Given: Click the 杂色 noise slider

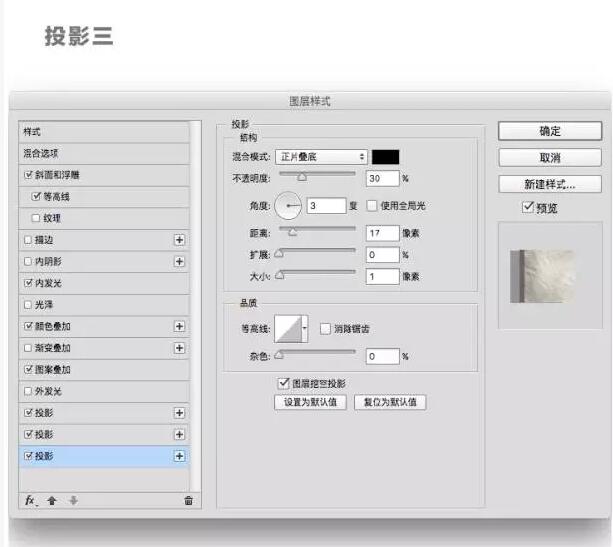Looking at the screenshot, I should tap(315, 353).
